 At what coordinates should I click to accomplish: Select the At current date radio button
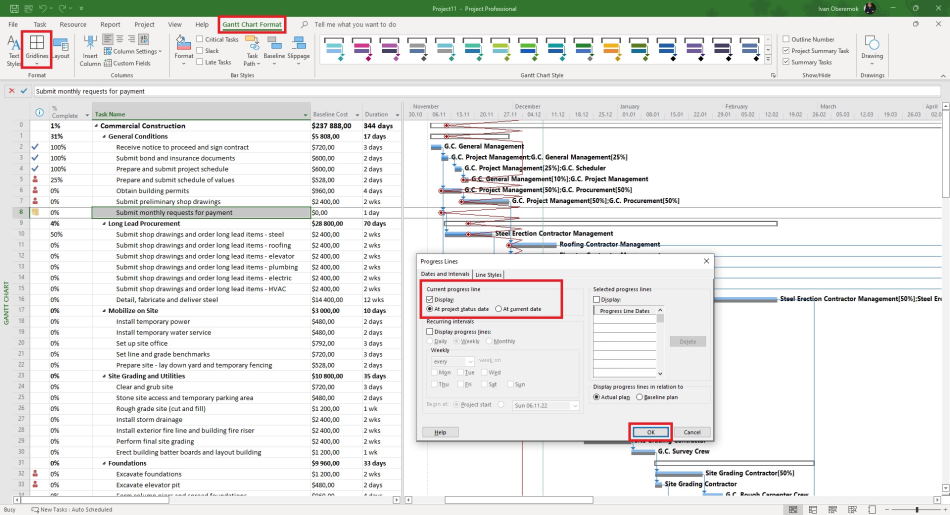click(499, 309)
